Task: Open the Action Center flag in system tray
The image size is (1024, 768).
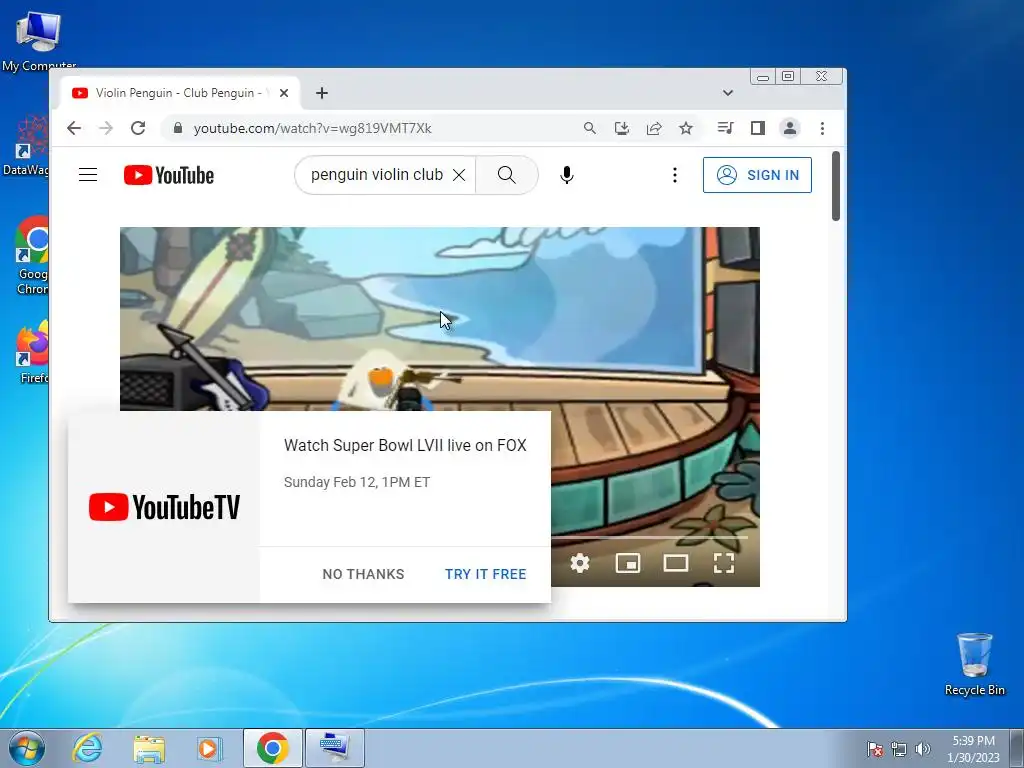Action: pyautogui.click(x=874, y=749)
